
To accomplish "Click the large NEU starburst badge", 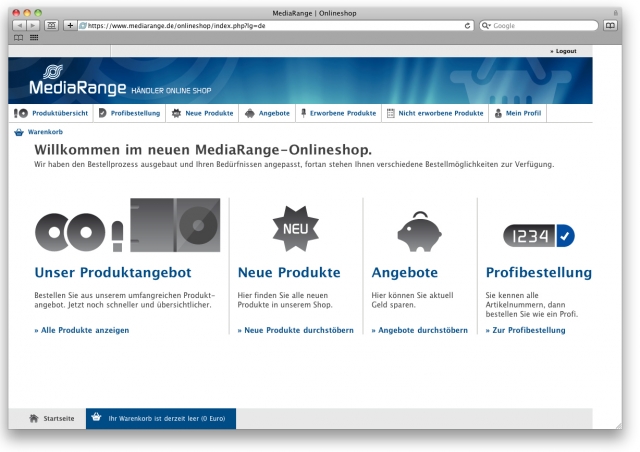I will 296,229.
